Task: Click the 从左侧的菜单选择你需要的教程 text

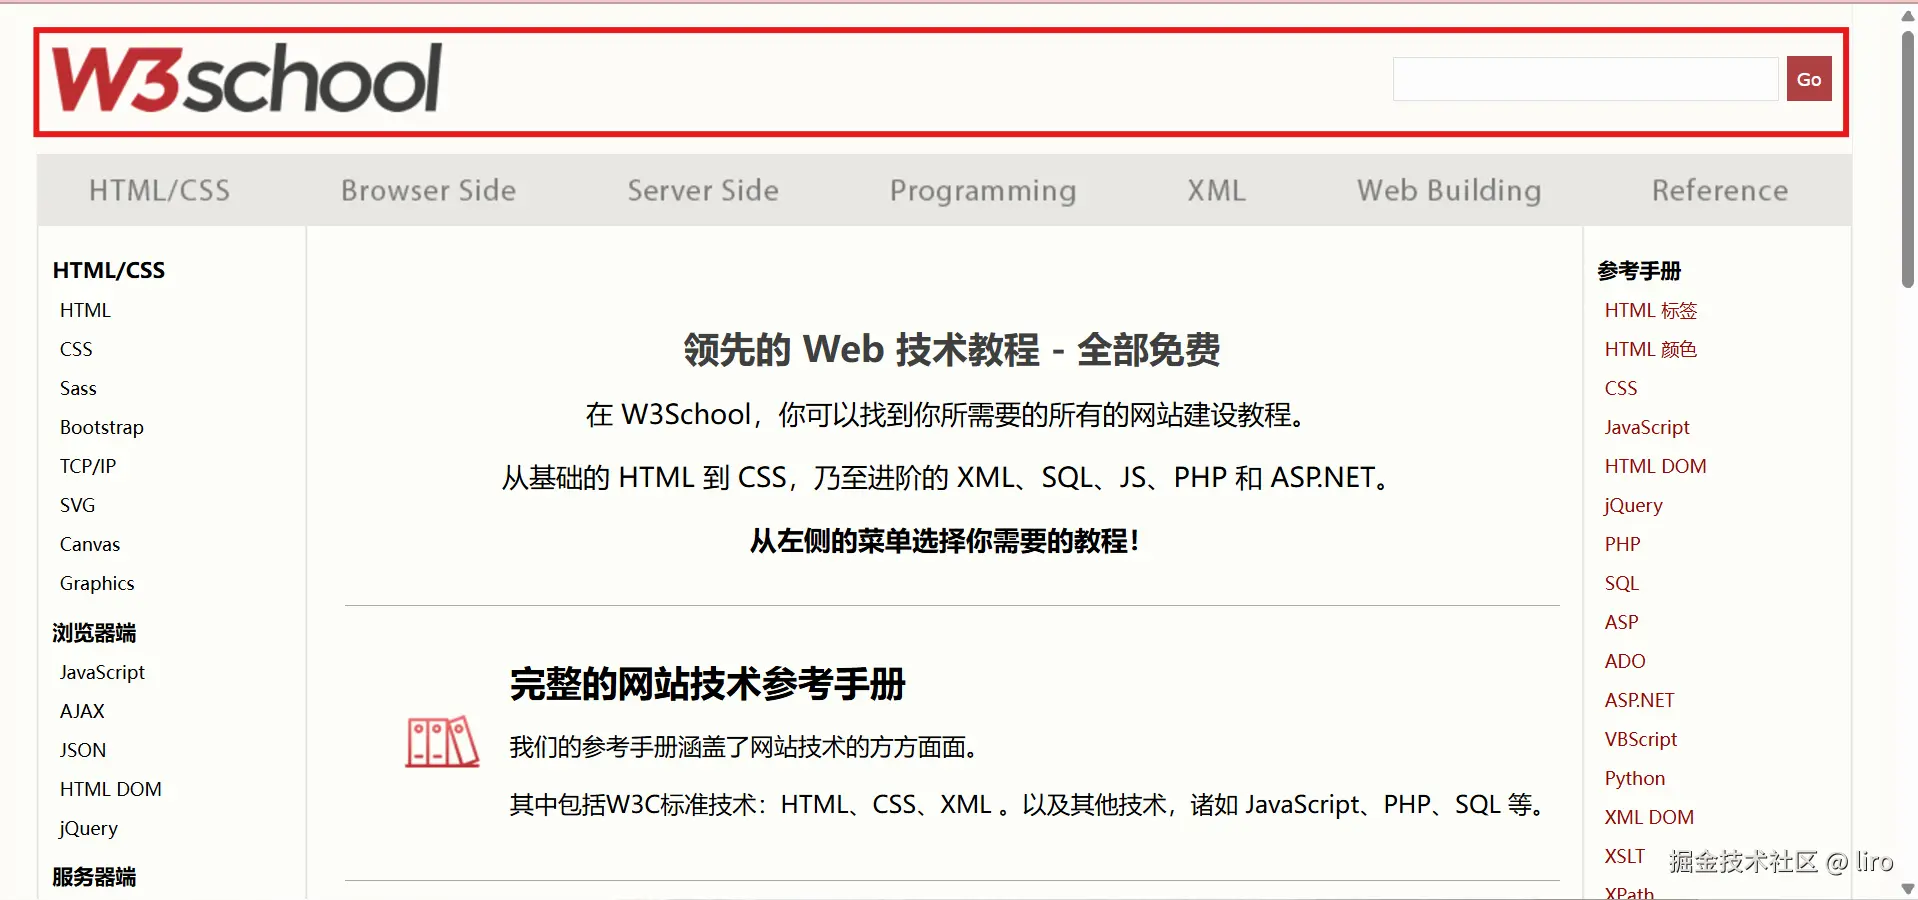Action: [945, 541]
